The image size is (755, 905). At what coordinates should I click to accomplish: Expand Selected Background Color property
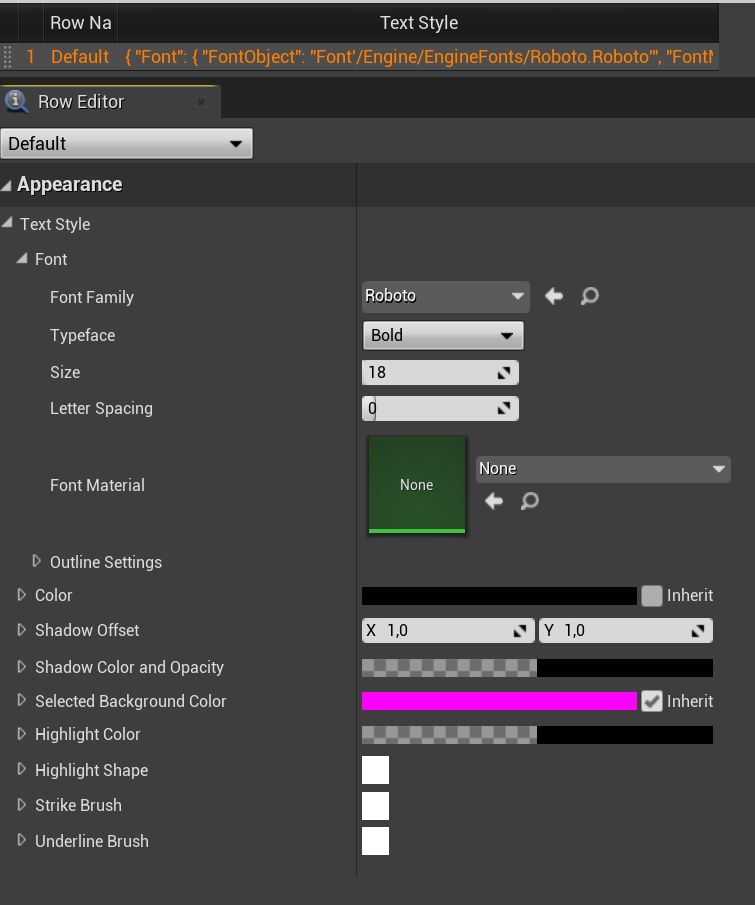[x=21, y=700]
